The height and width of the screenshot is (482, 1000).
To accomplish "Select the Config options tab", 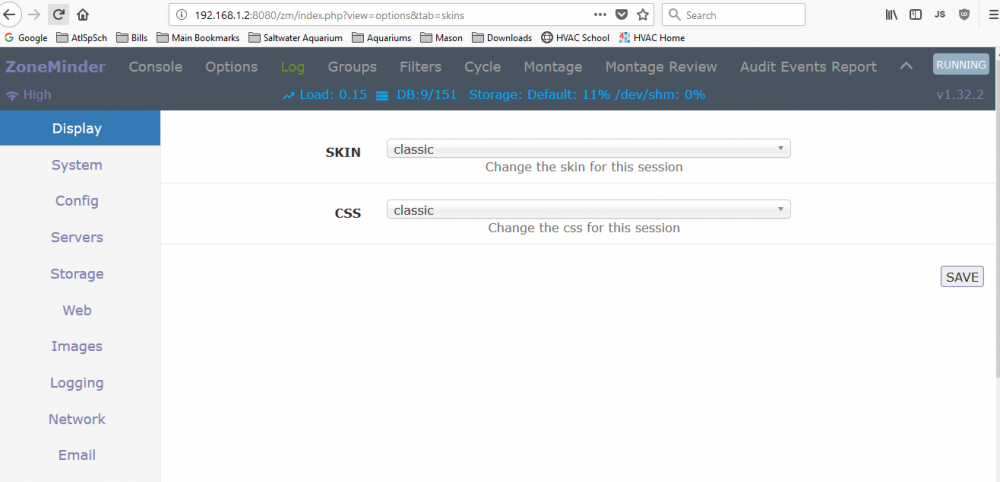I will [x=77, y=201].
